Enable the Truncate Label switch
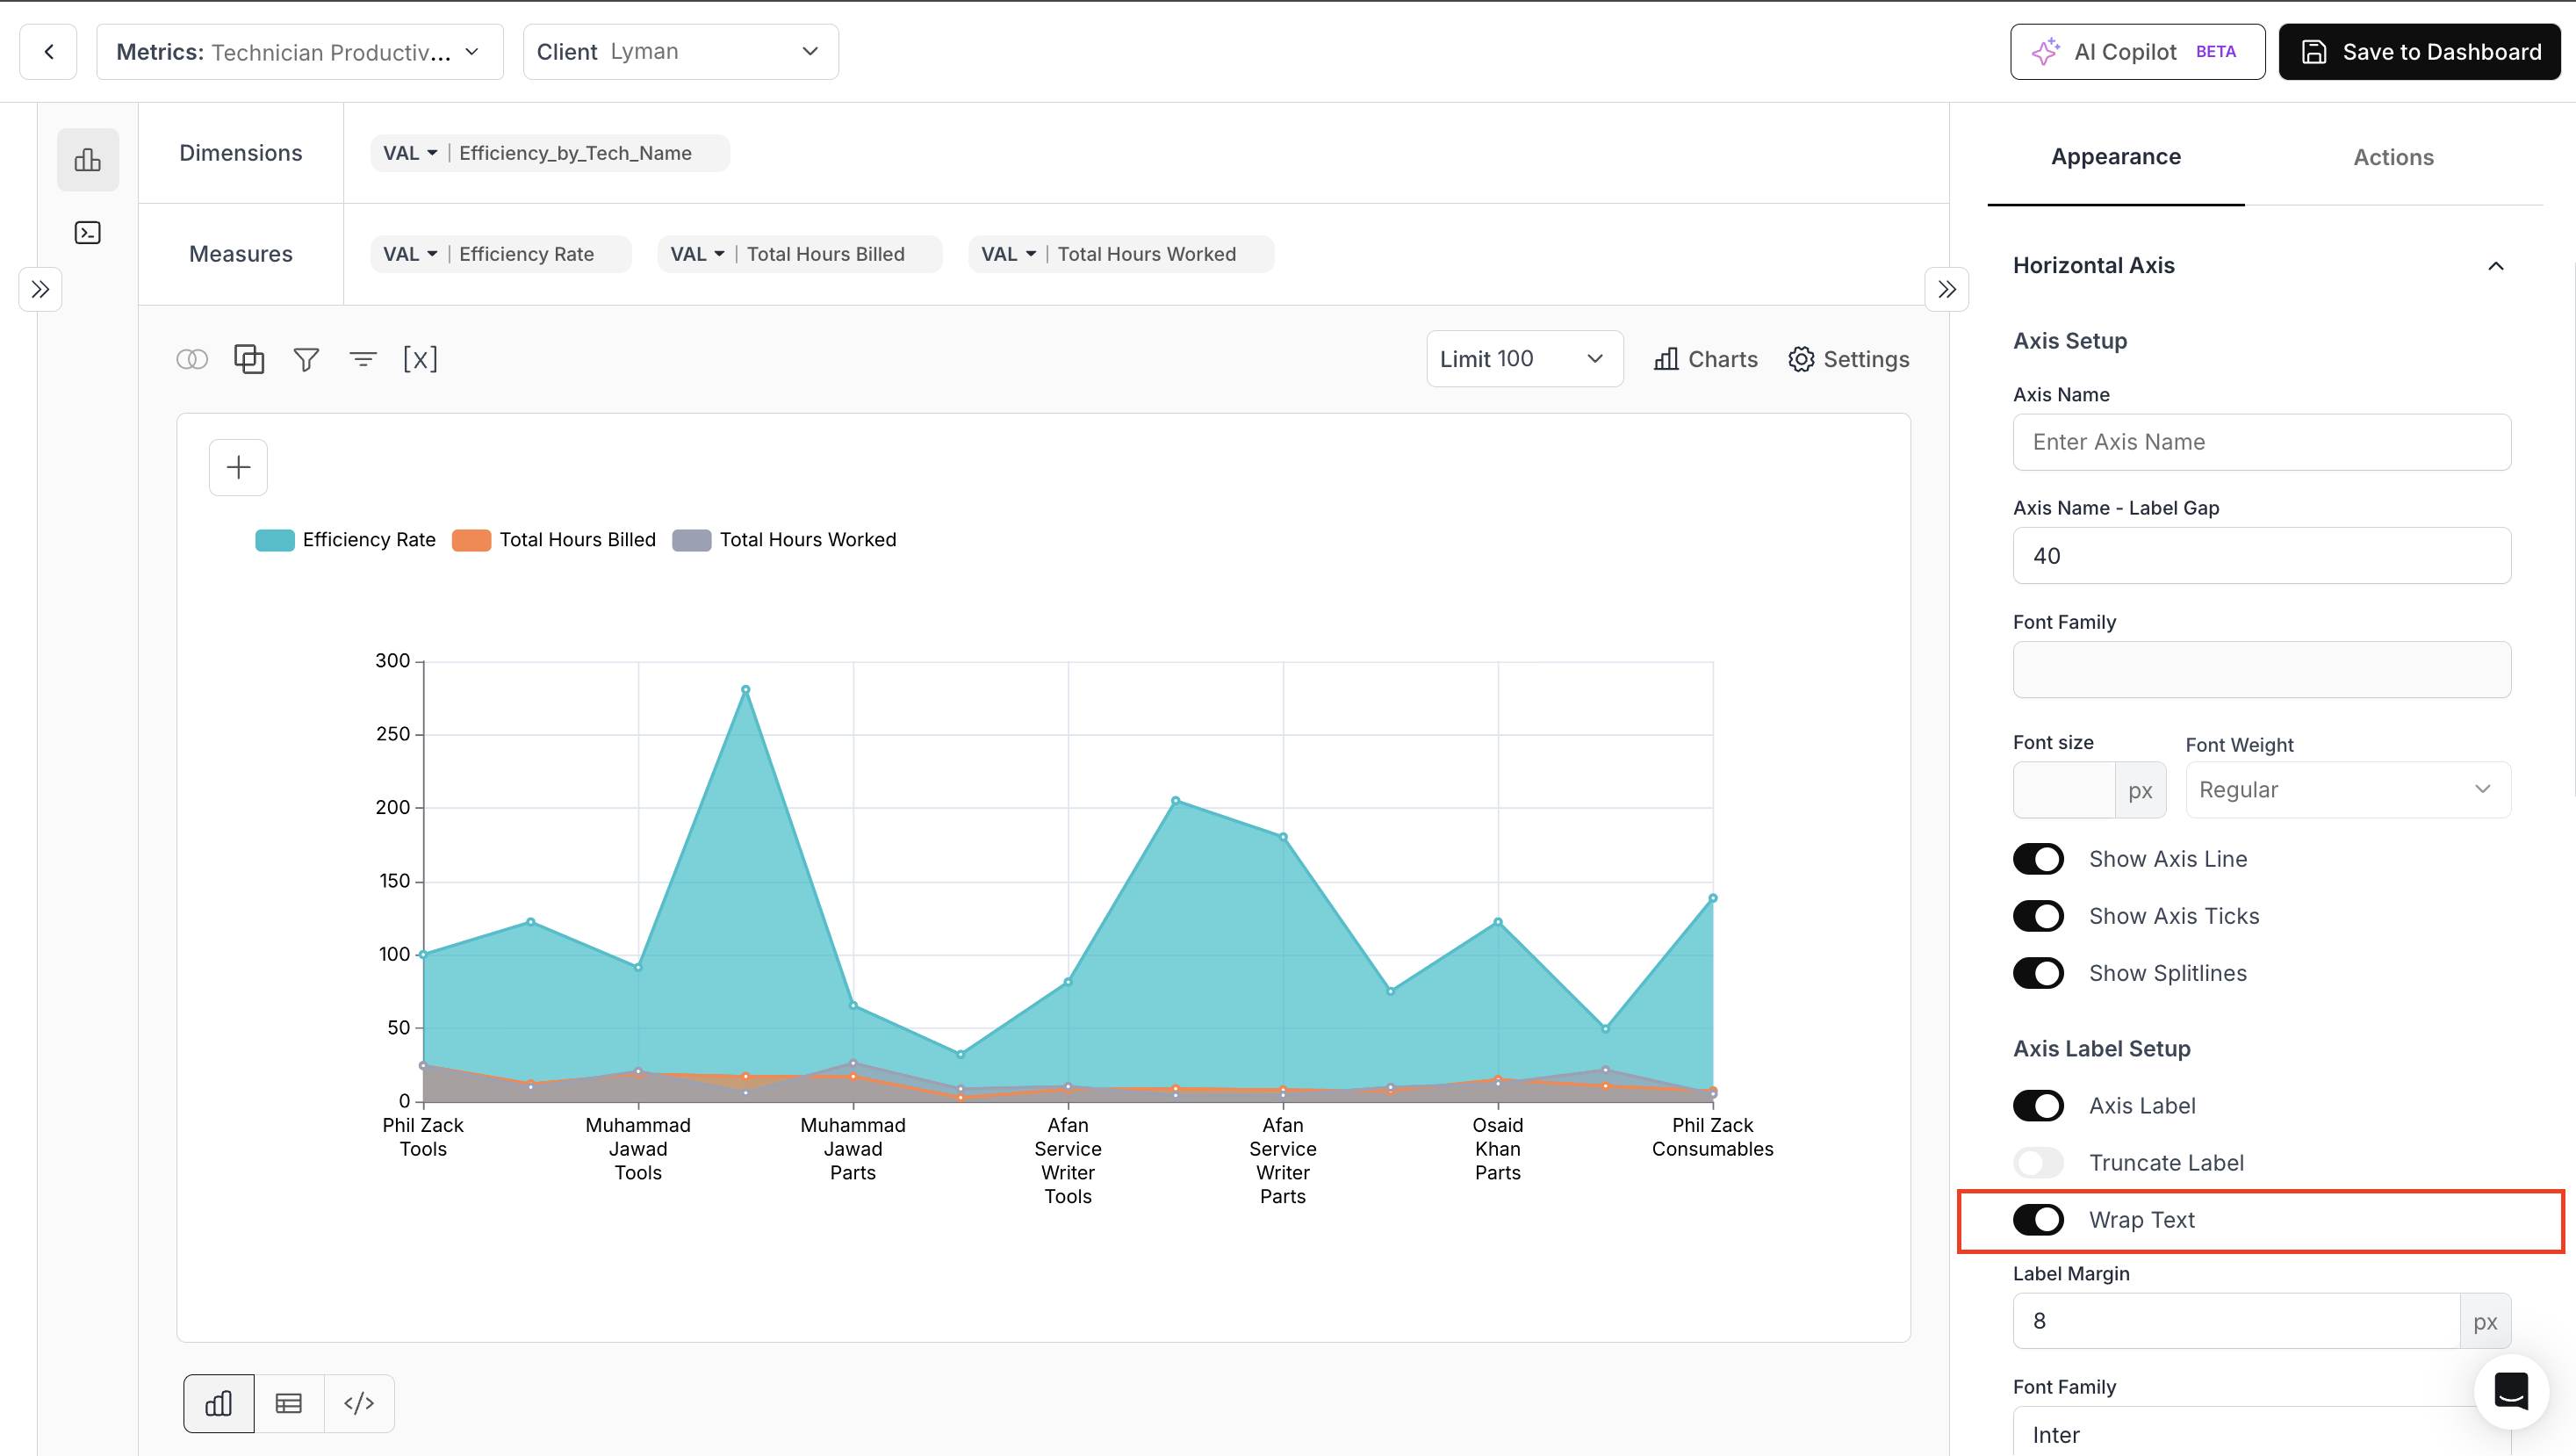The width and height of the screenshot is (2576, 1456). coord(2038,1163)
